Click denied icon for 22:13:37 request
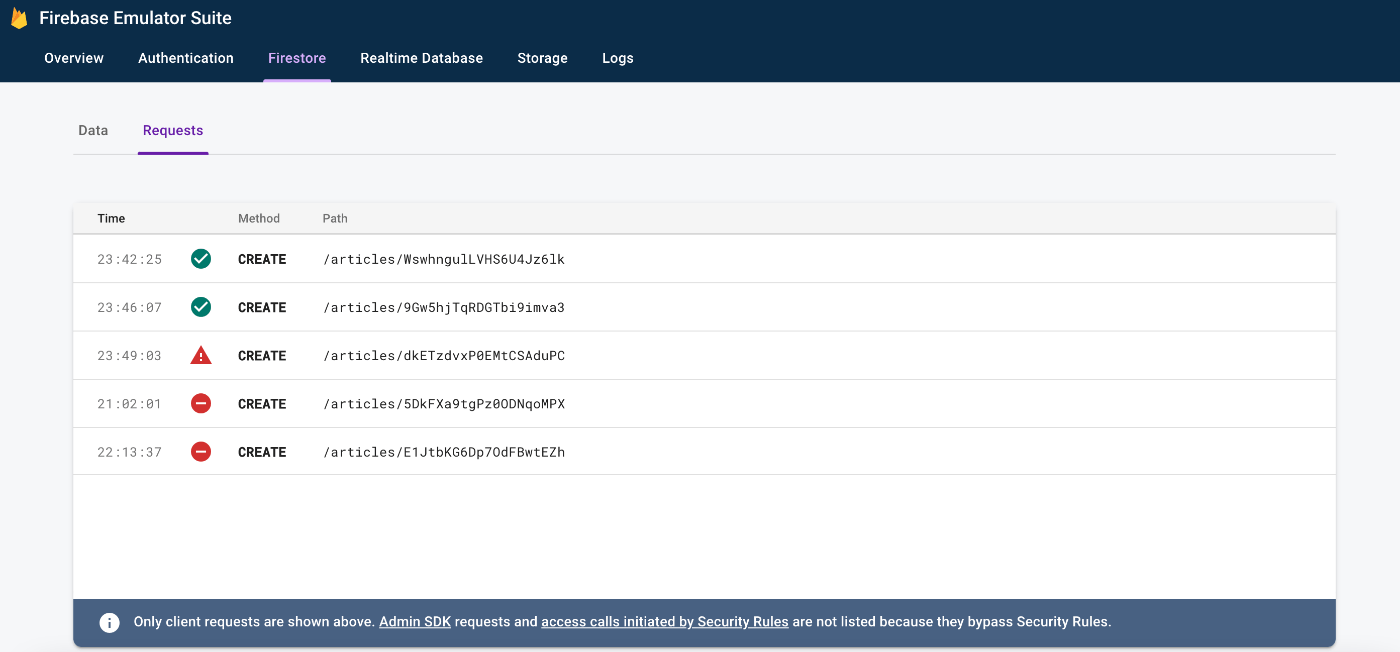Image resolution: width=1400 pixels, height=652 pixels. [x=201, y=452]
